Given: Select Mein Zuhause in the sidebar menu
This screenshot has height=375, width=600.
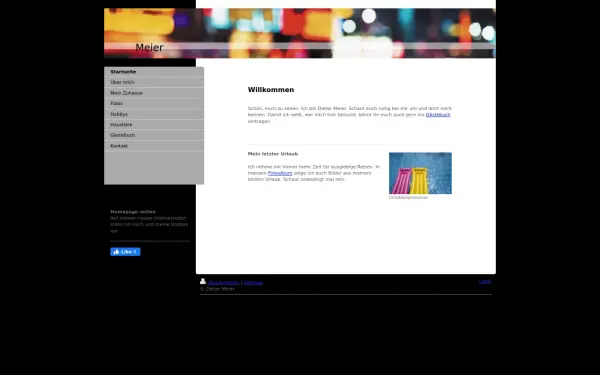Looking at the screenshot, I should pos(154,93).
